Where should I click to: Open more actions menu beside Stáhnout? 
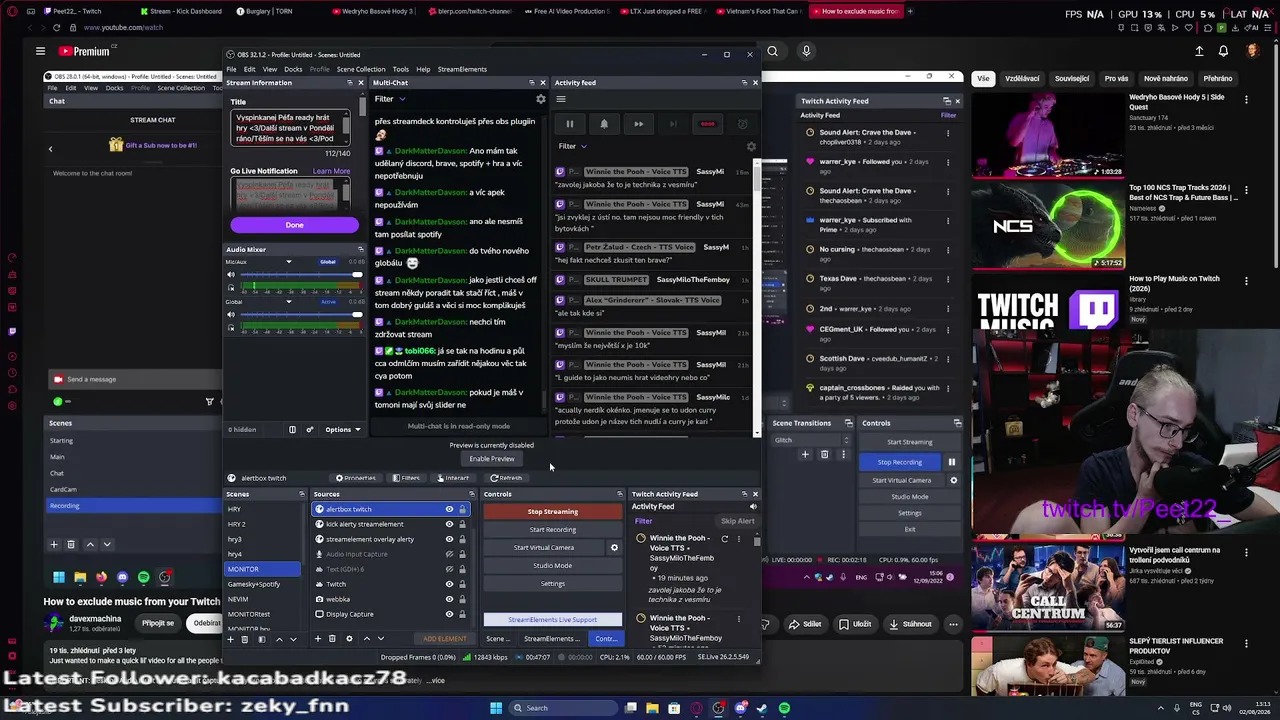953,624
